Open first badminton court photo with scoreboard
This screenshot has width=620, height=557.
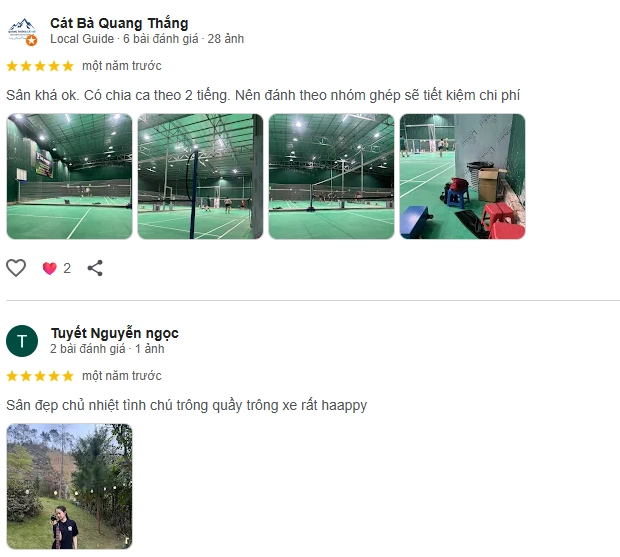tap(70, 176)
